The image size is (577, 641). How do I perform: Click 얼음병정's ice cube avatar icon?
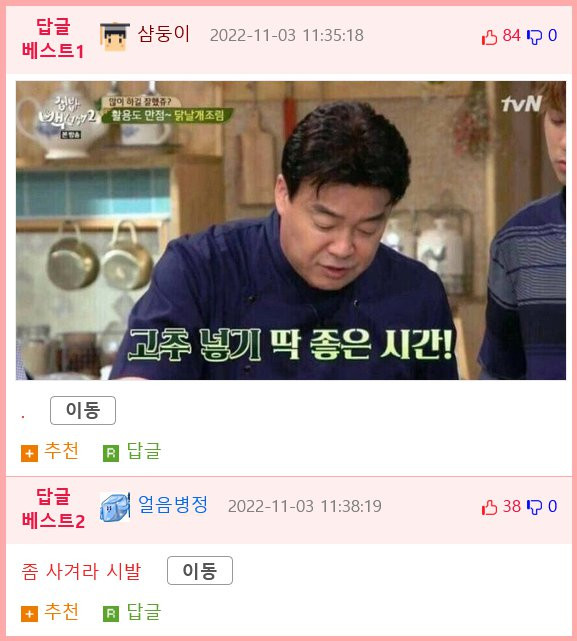click(115, 507)
